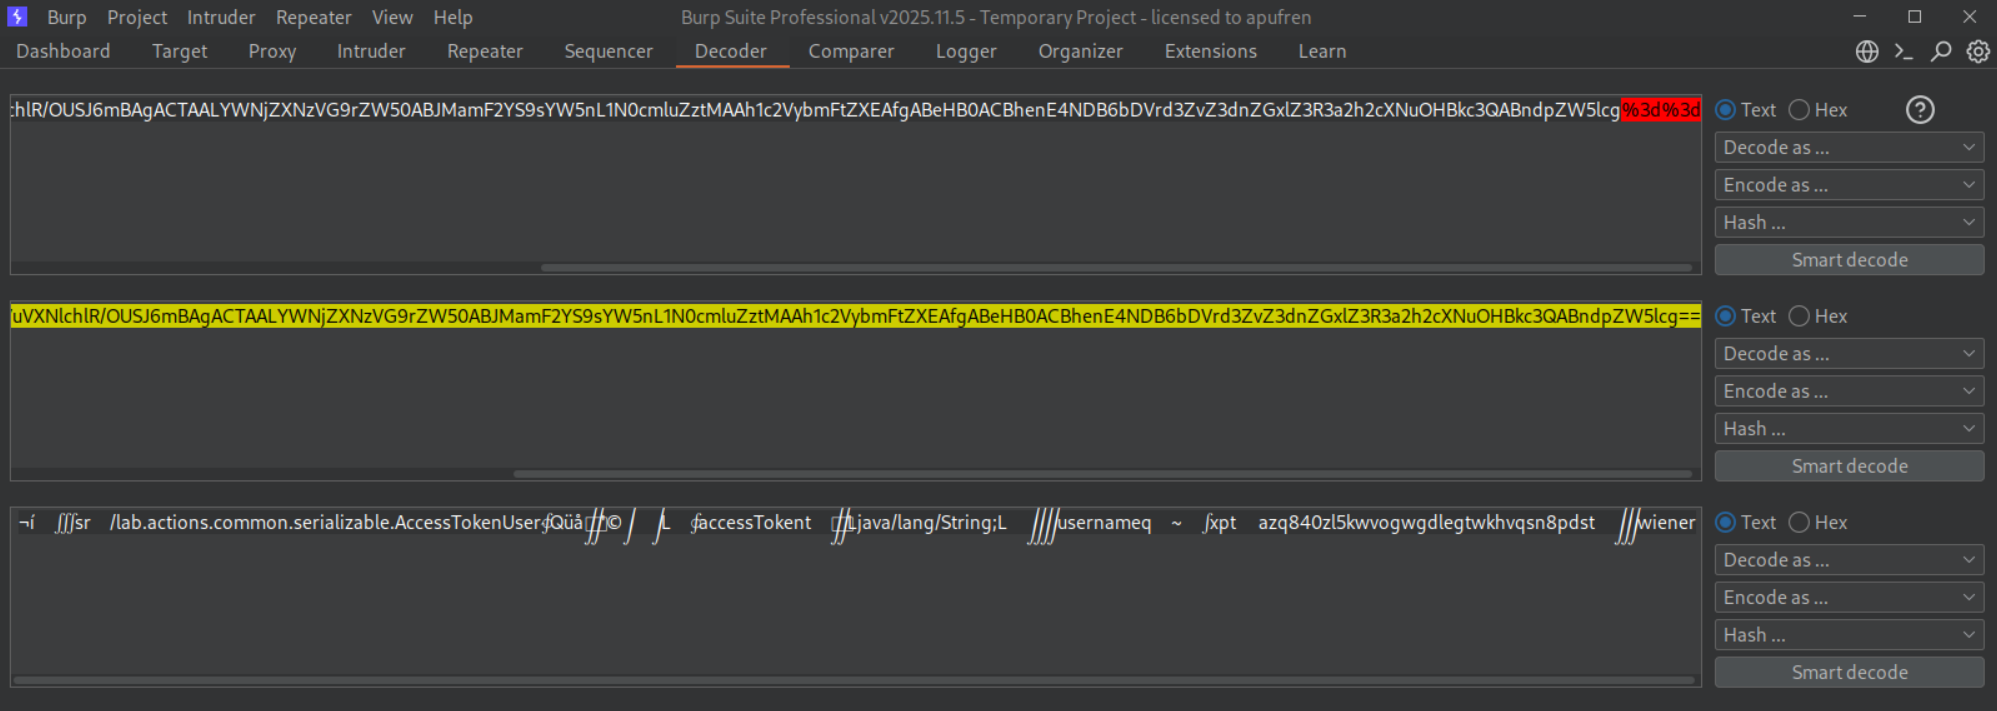Open the third panel's 'Hash' dropdown
Viewport: 1997px width, 711px height.
point(1848,635)
